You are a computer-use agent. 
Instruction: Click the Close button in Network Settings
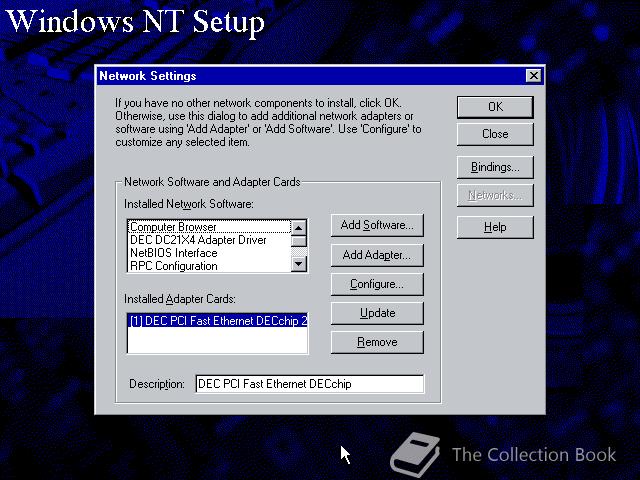pos(495,134)
